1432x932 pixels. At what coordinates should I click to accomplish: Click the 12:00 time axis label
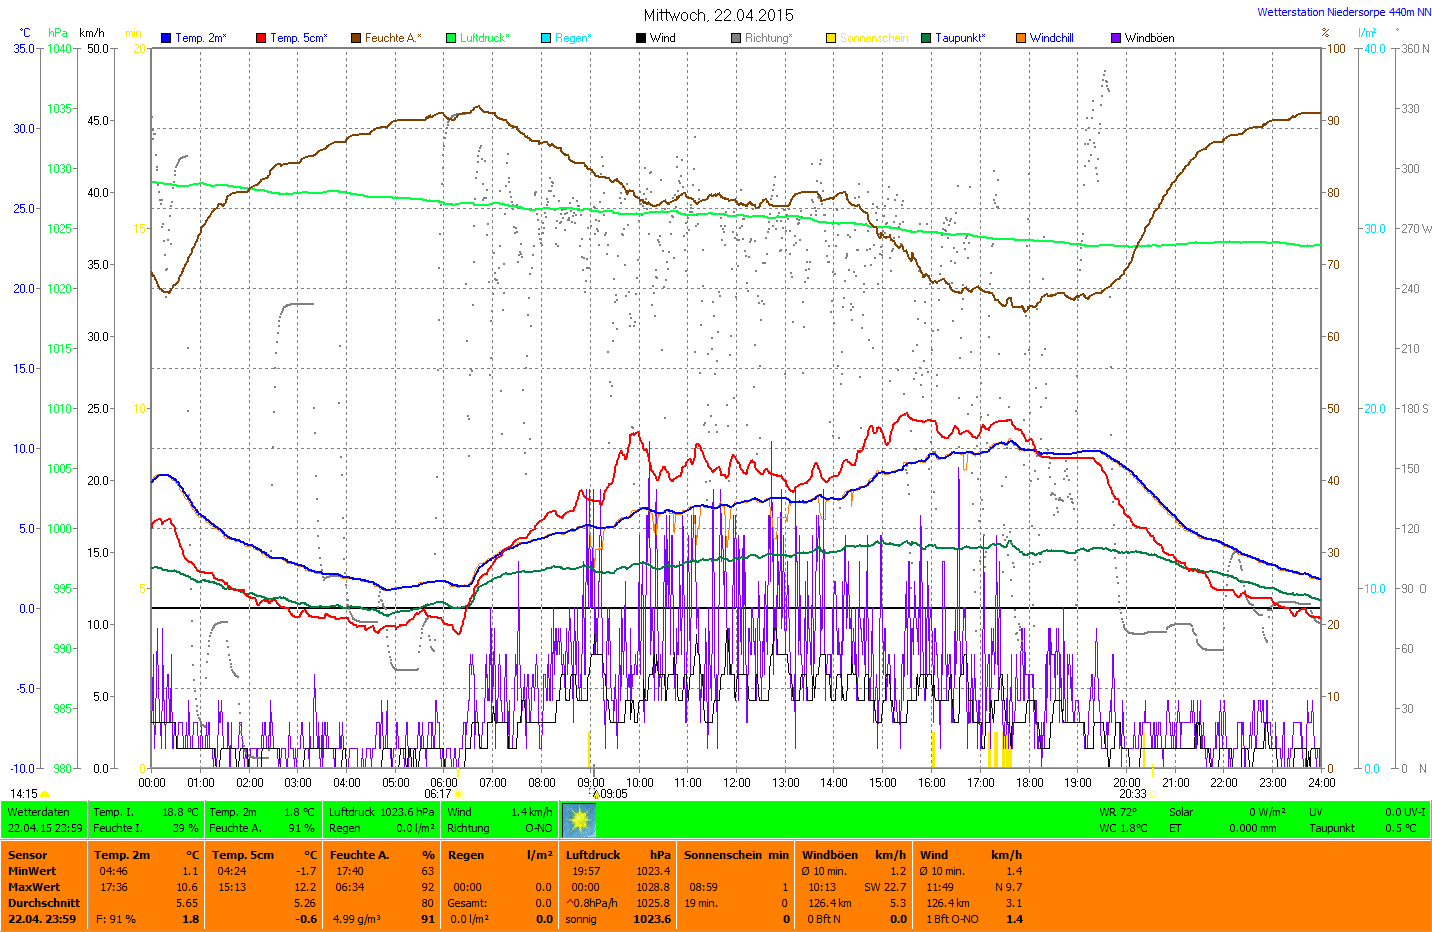click(737, 782)
